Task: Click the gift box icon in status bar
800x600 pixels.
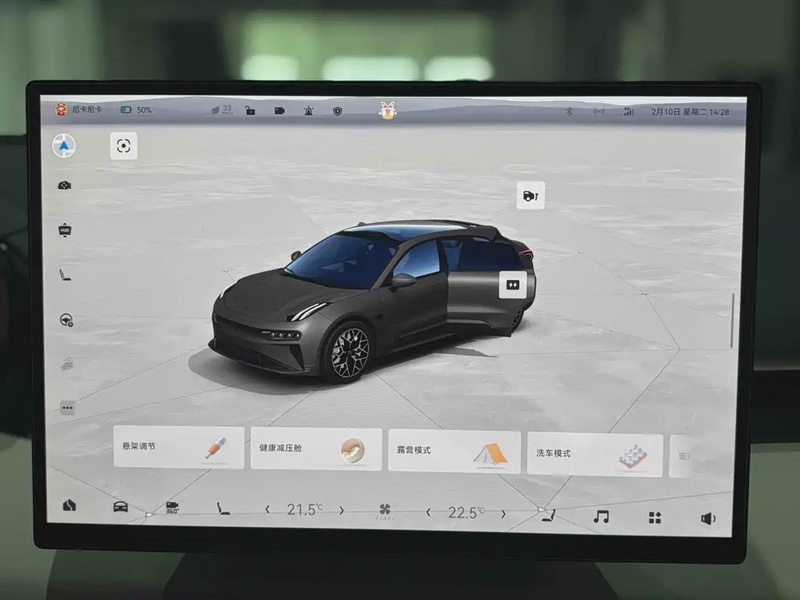Action: point(387,111)
